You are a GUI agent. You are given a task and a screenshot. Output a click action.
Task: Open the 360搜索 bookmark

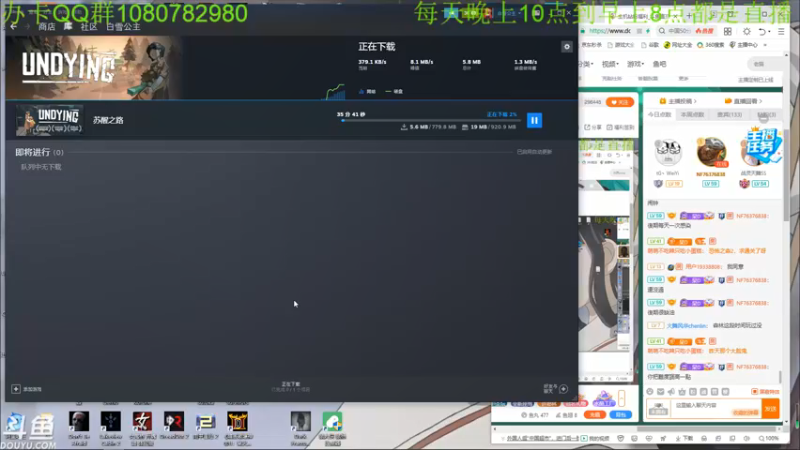coord(710,45)
